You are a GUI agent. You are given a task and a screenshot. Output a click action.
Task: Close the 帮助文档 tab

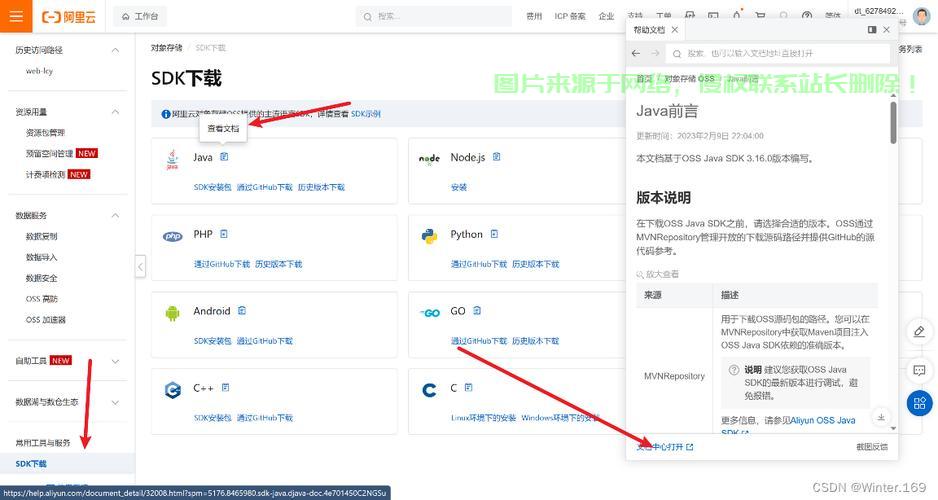point(675,29)
